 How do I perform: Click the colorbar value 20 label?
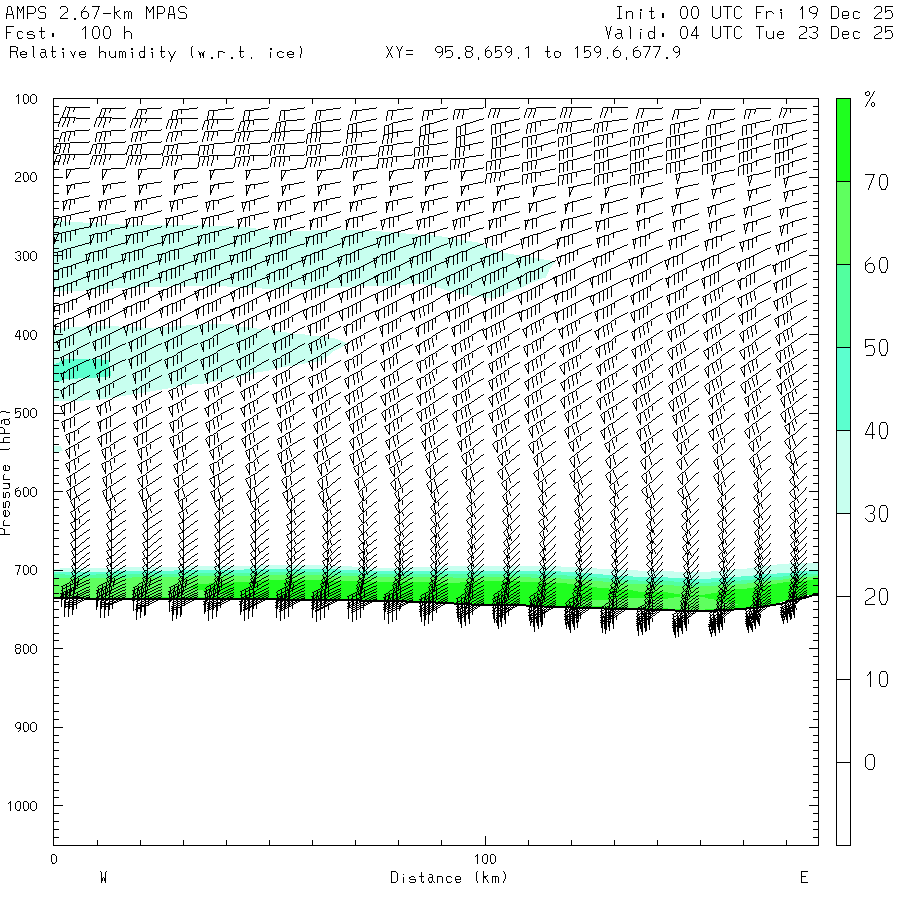click(x=876, y=597)
